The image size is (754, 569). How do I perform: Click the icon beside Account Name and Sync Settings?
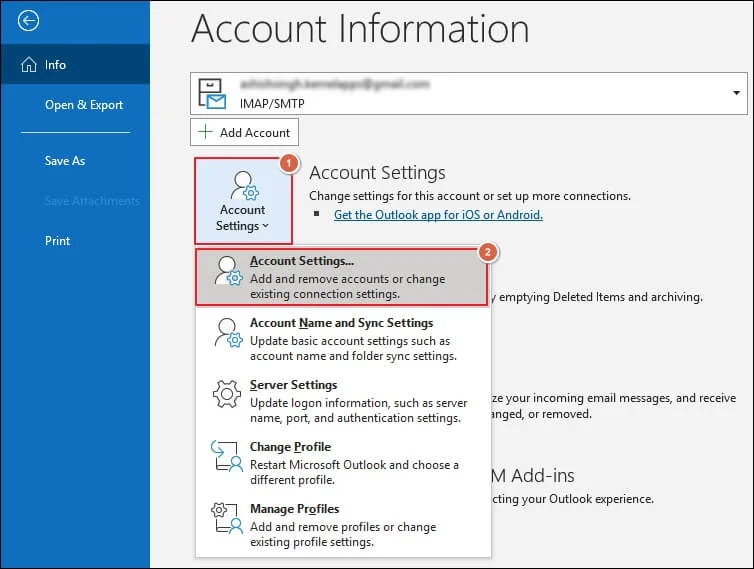228,332
